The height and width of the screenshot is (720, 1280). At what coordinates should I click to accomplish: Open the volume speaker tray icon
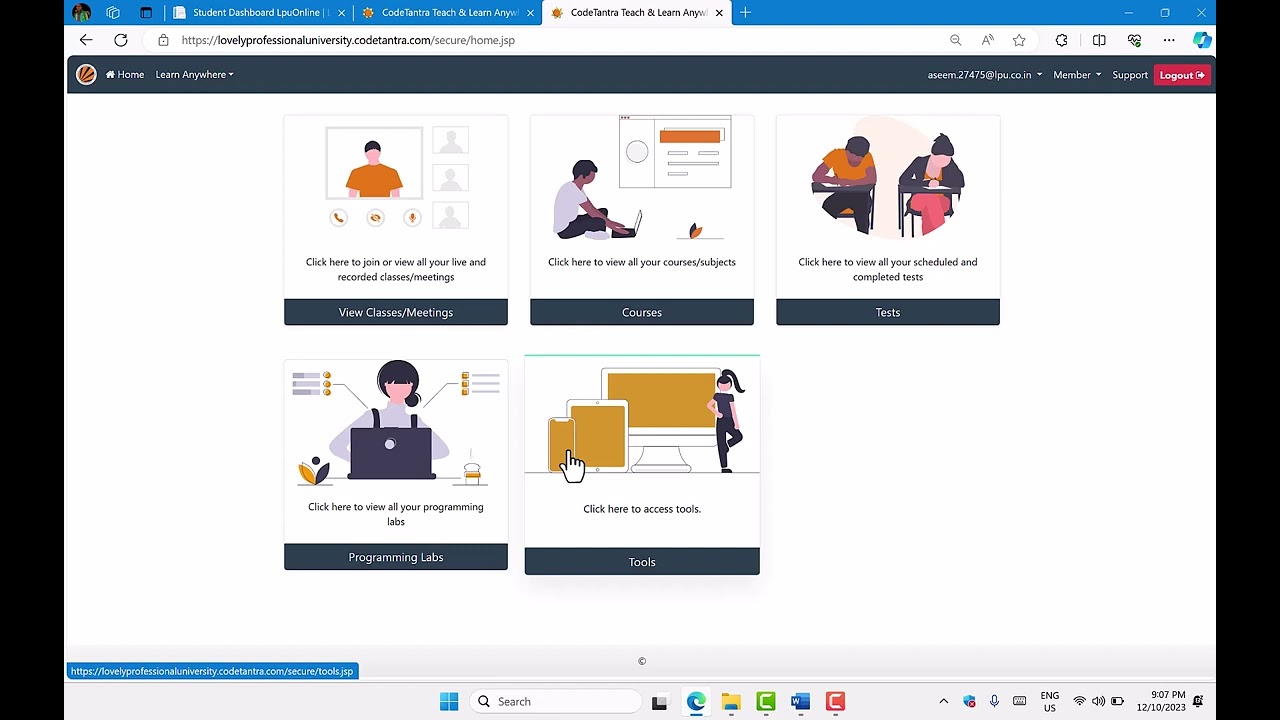point(1098,702)
